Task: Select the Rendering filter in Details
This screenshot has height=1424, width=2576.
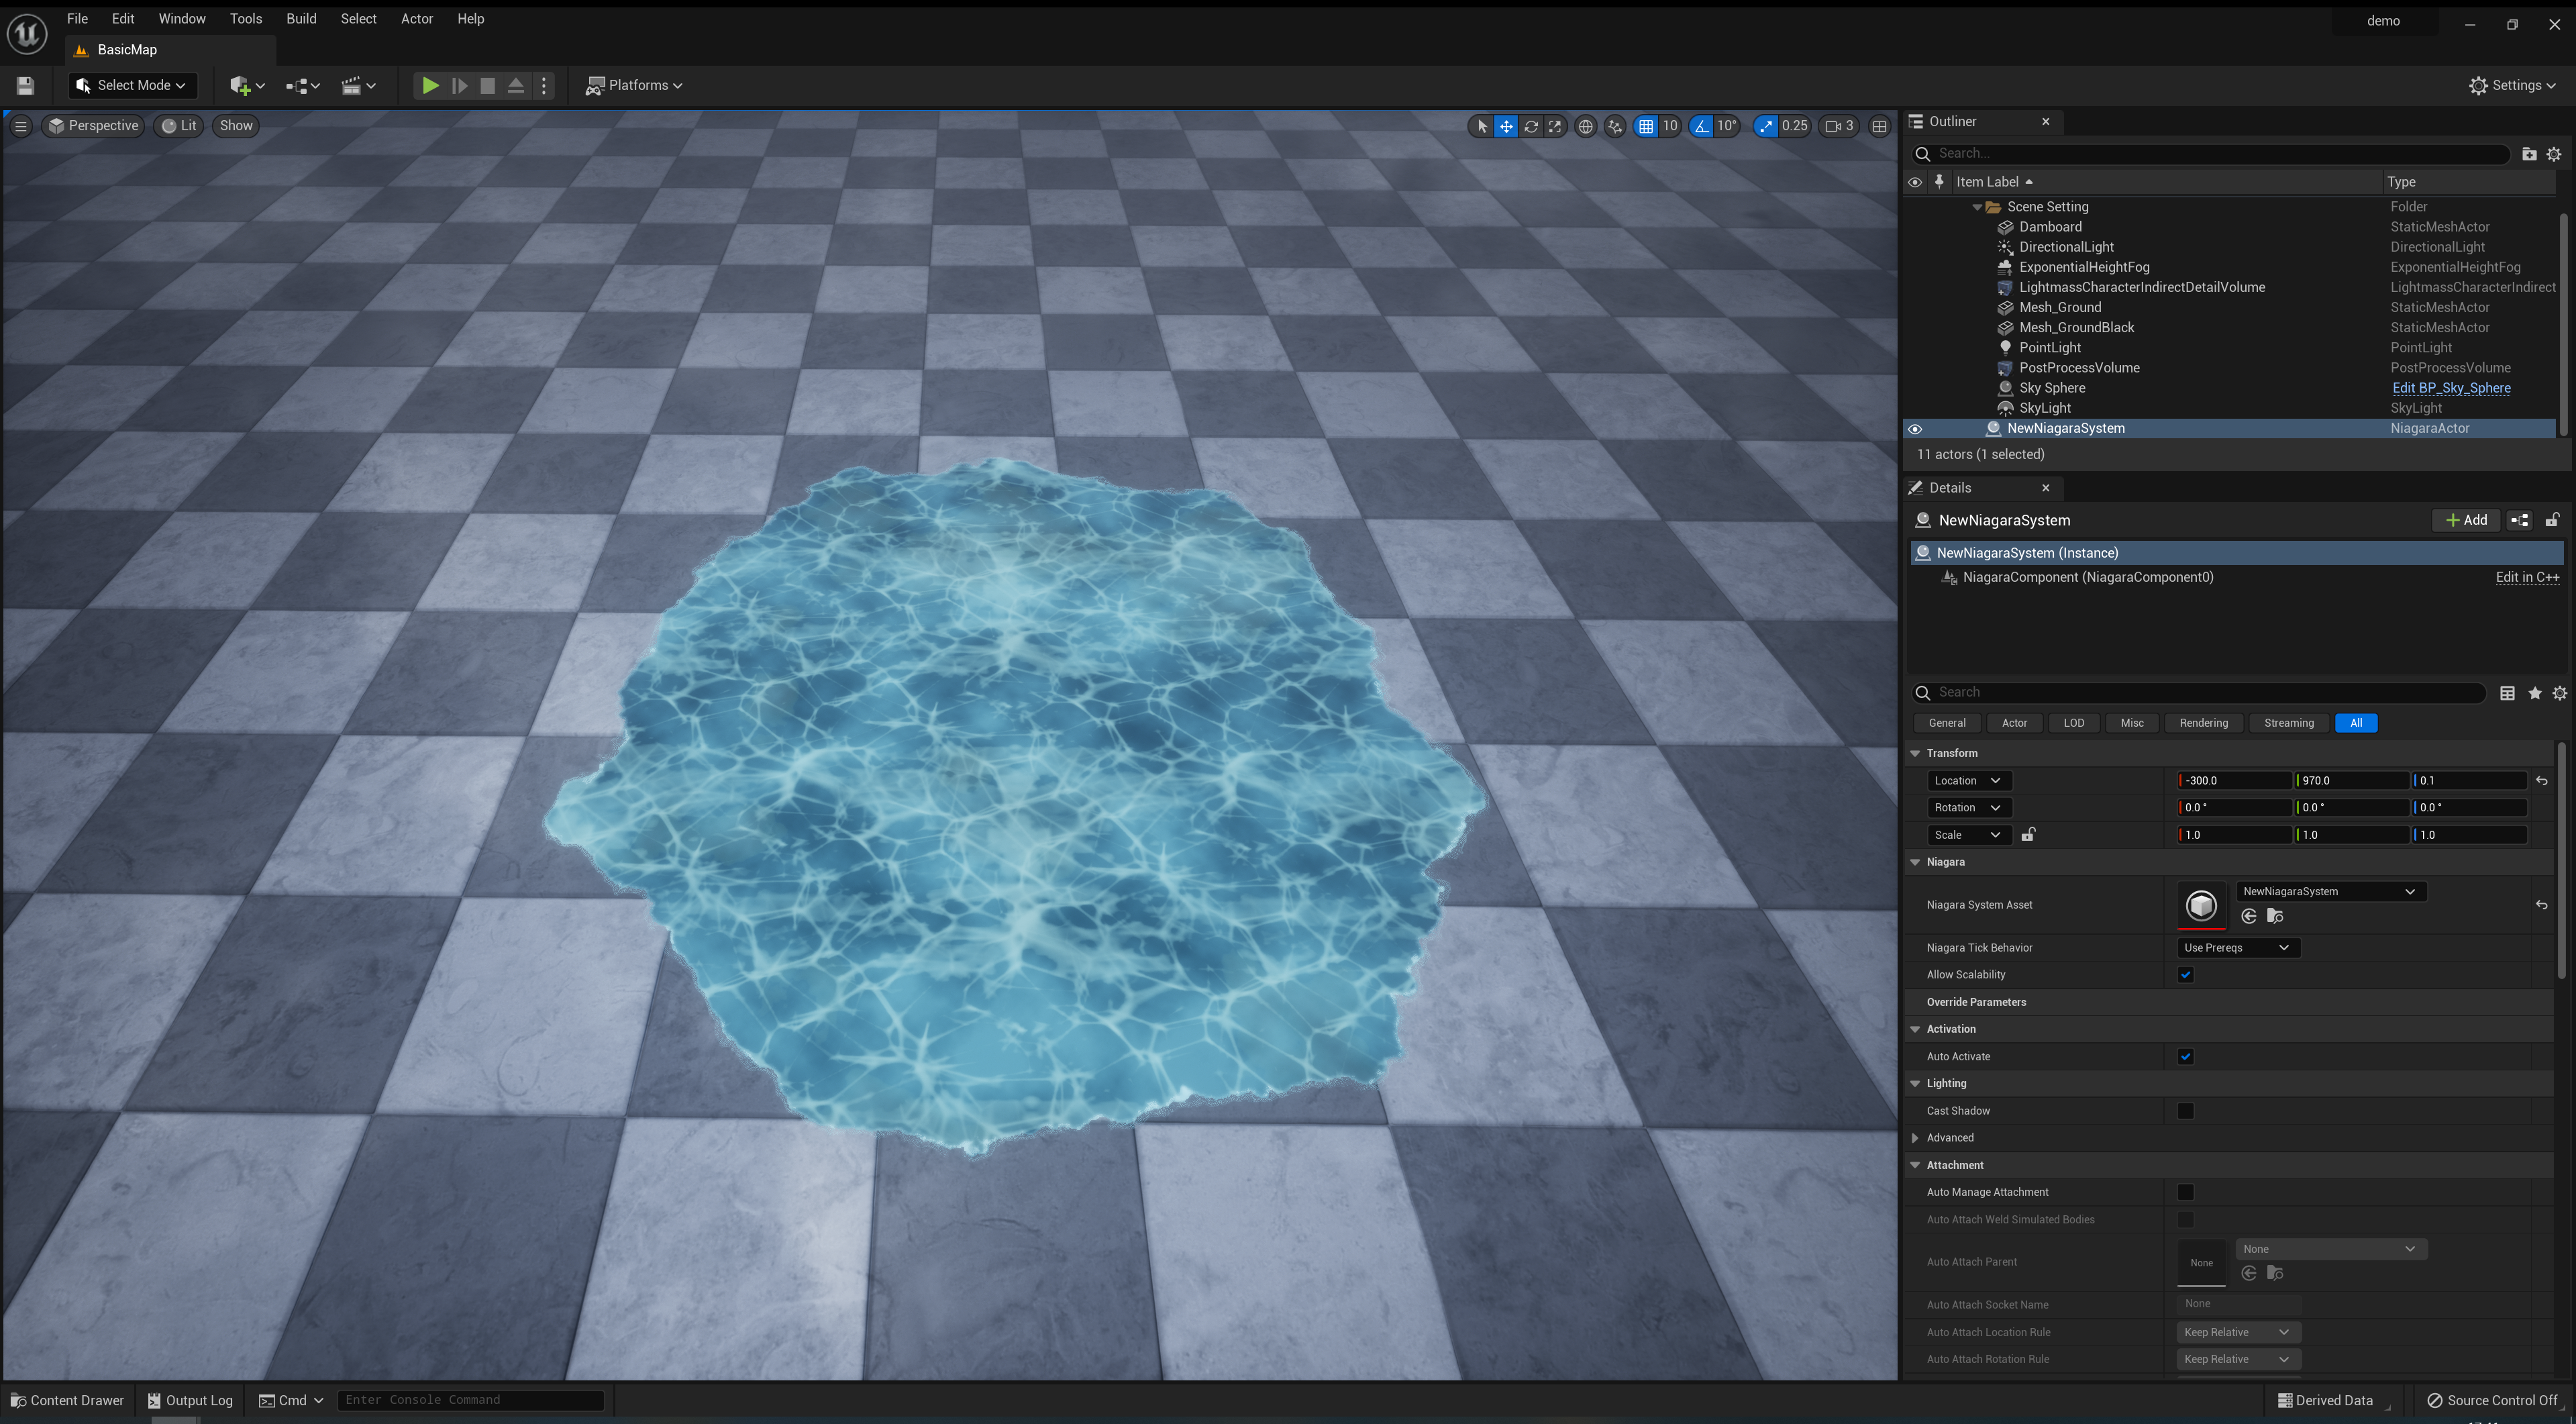Action: tap(2203, 723)
